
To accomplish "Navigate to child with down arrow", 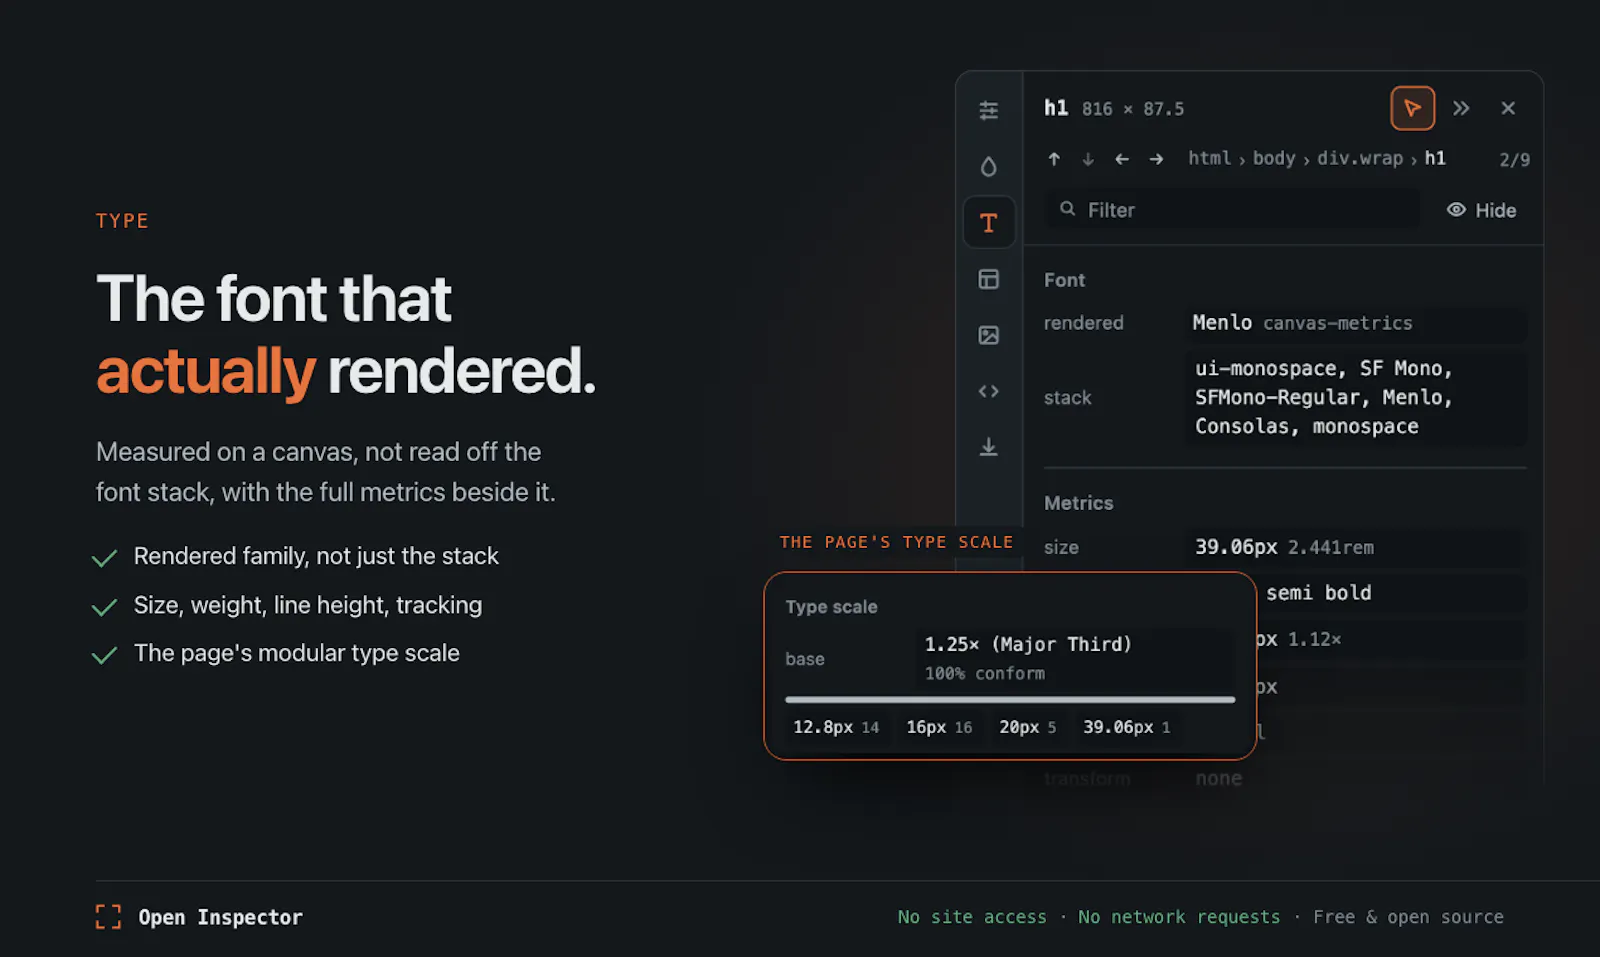I will tap(1088, 159).
